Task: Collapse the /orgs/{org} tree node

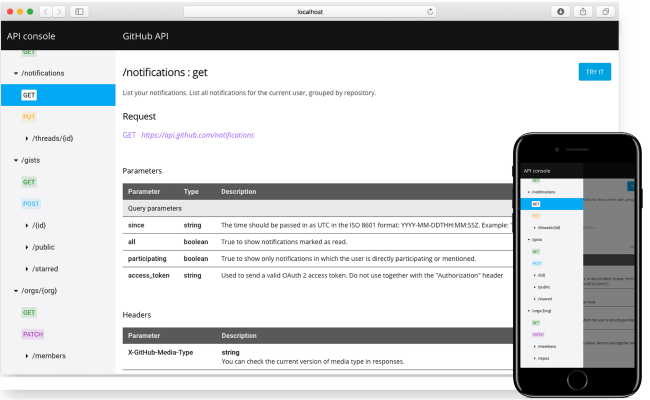Action: [x=16, y=291]
